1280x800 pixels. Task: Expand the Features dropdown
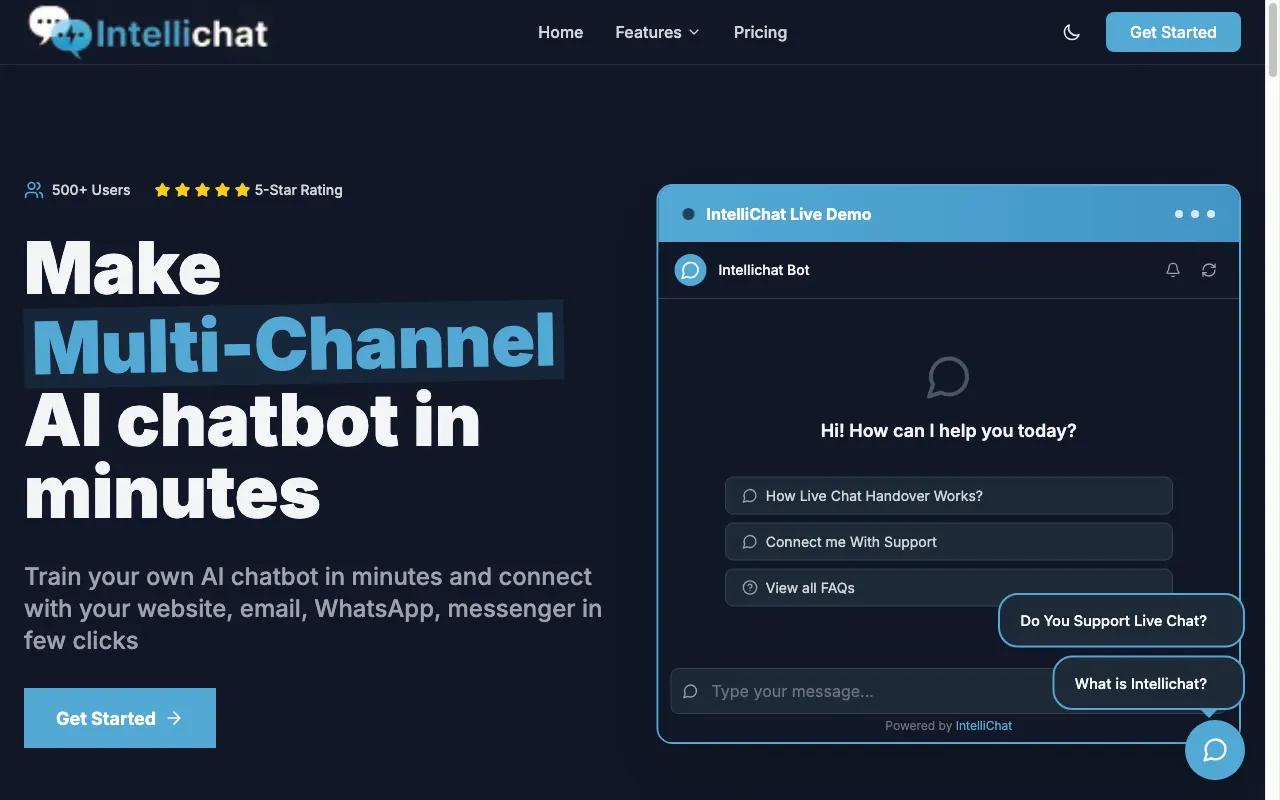coord(657,32)
